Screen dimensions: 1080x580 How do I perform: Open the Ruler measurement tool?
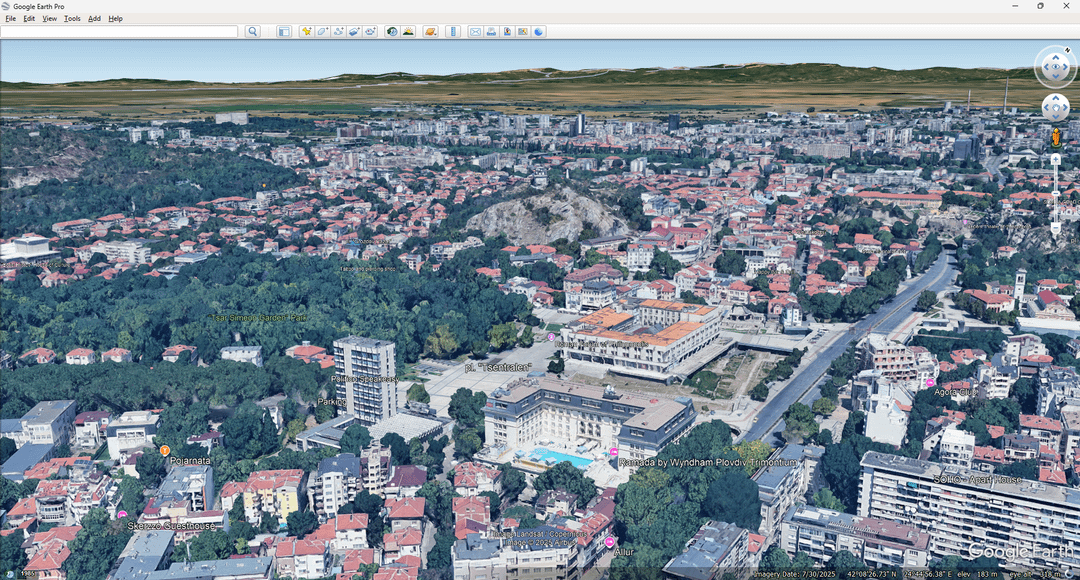pos(453,32)
